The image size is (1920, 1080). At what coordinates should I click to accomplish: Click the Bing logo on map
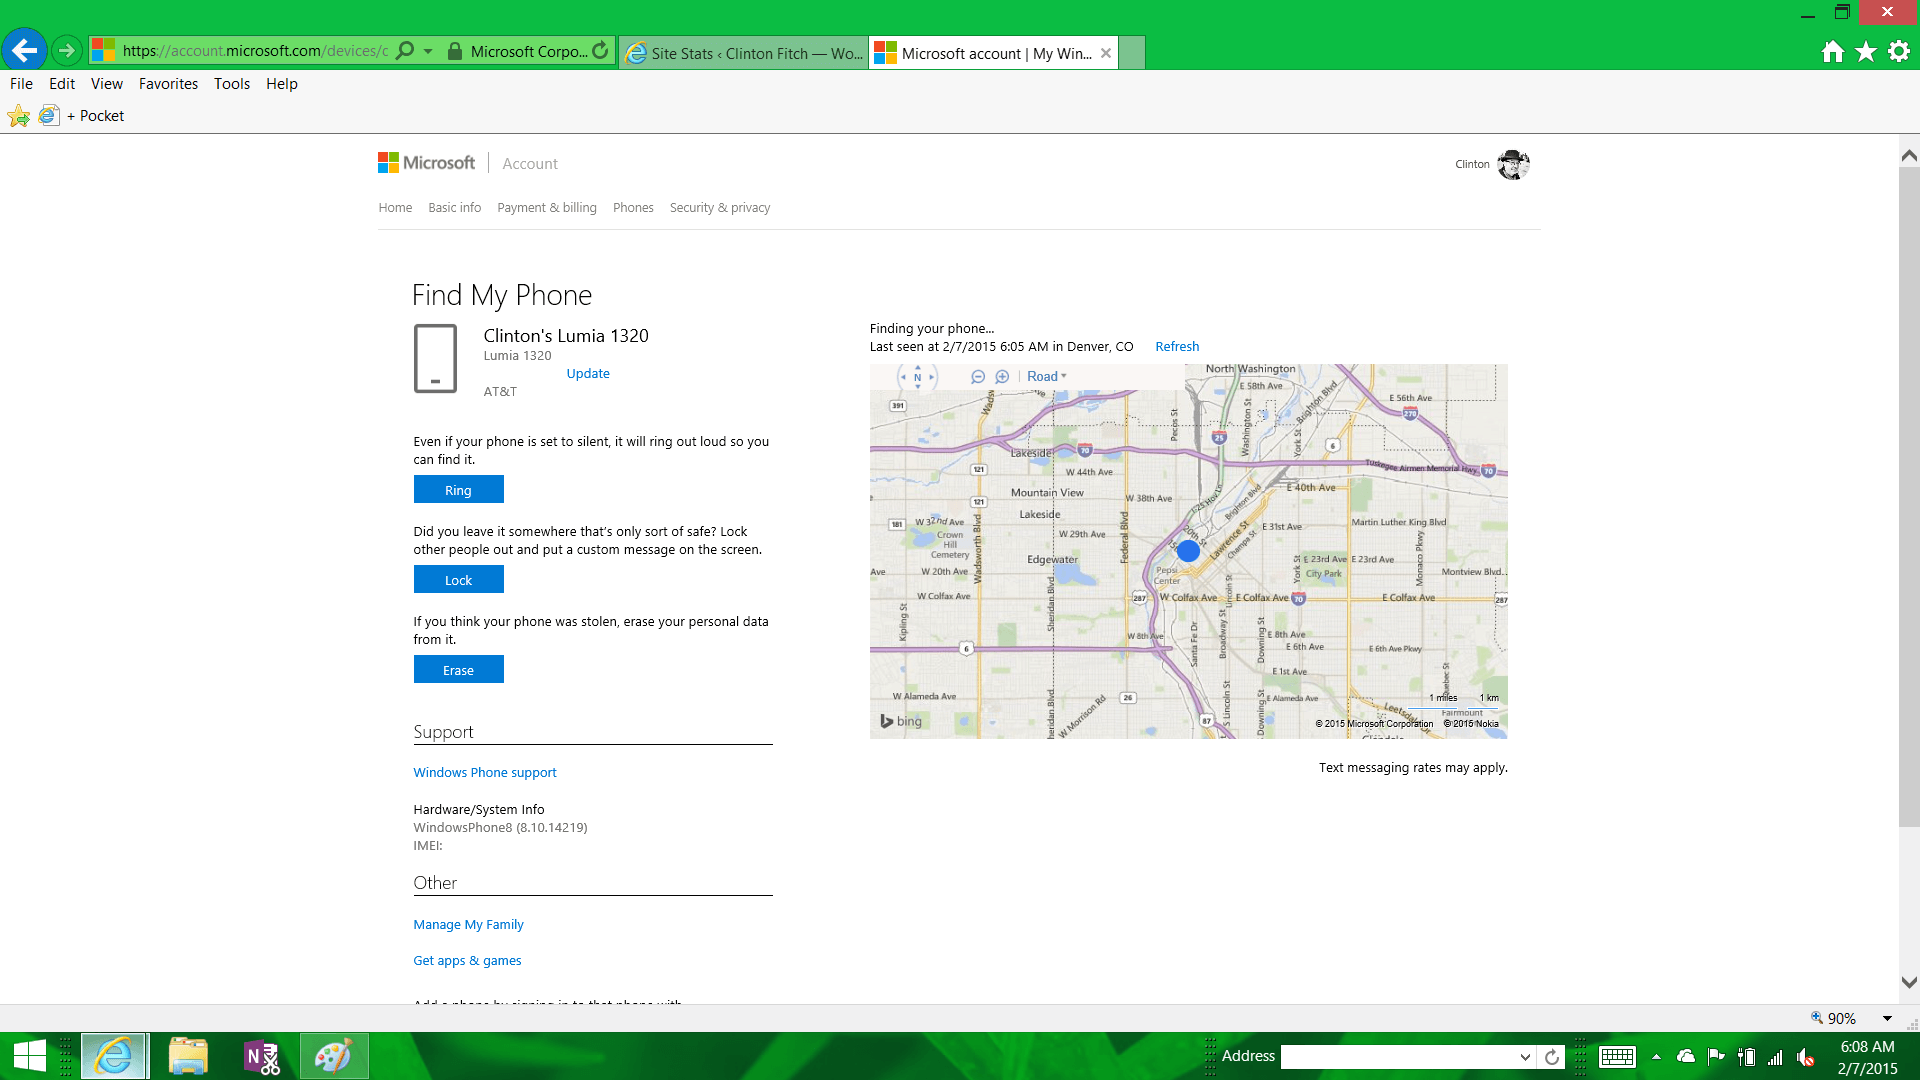point(901,721)
